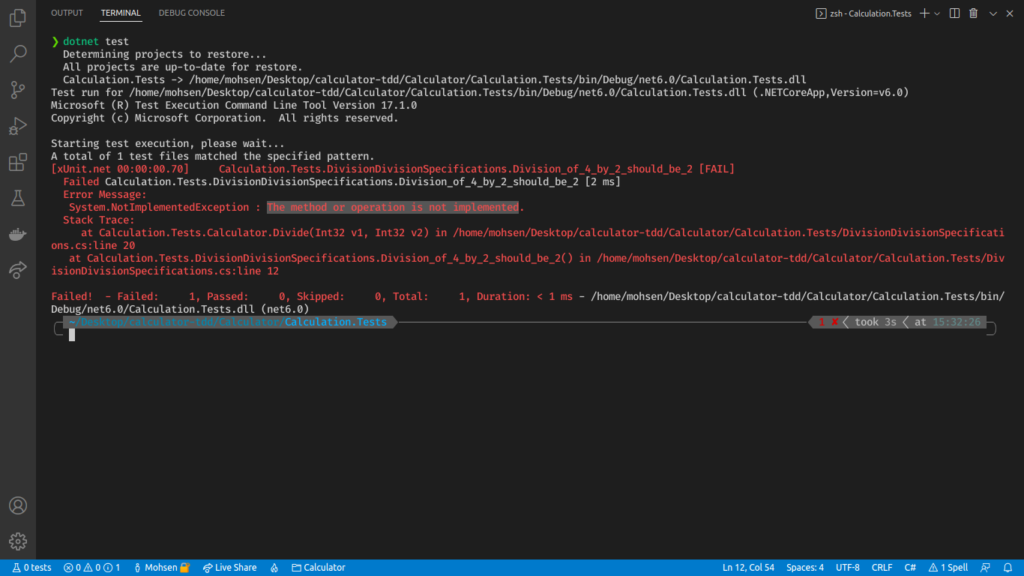The width and height of the screenshot is (1024, 576).
Task: Open the Search view in sidebar
Action: [x=17, y=53]
